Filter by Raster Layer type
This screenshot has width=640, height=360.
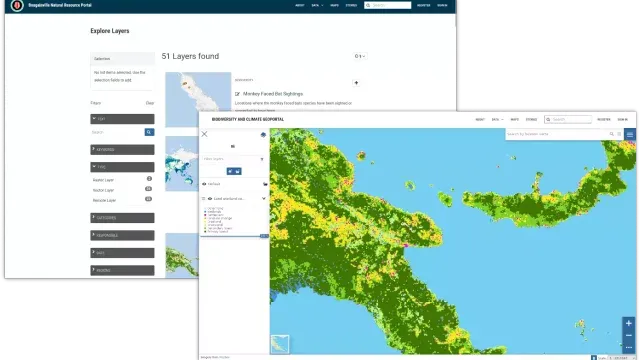click(x=103, y=180)
